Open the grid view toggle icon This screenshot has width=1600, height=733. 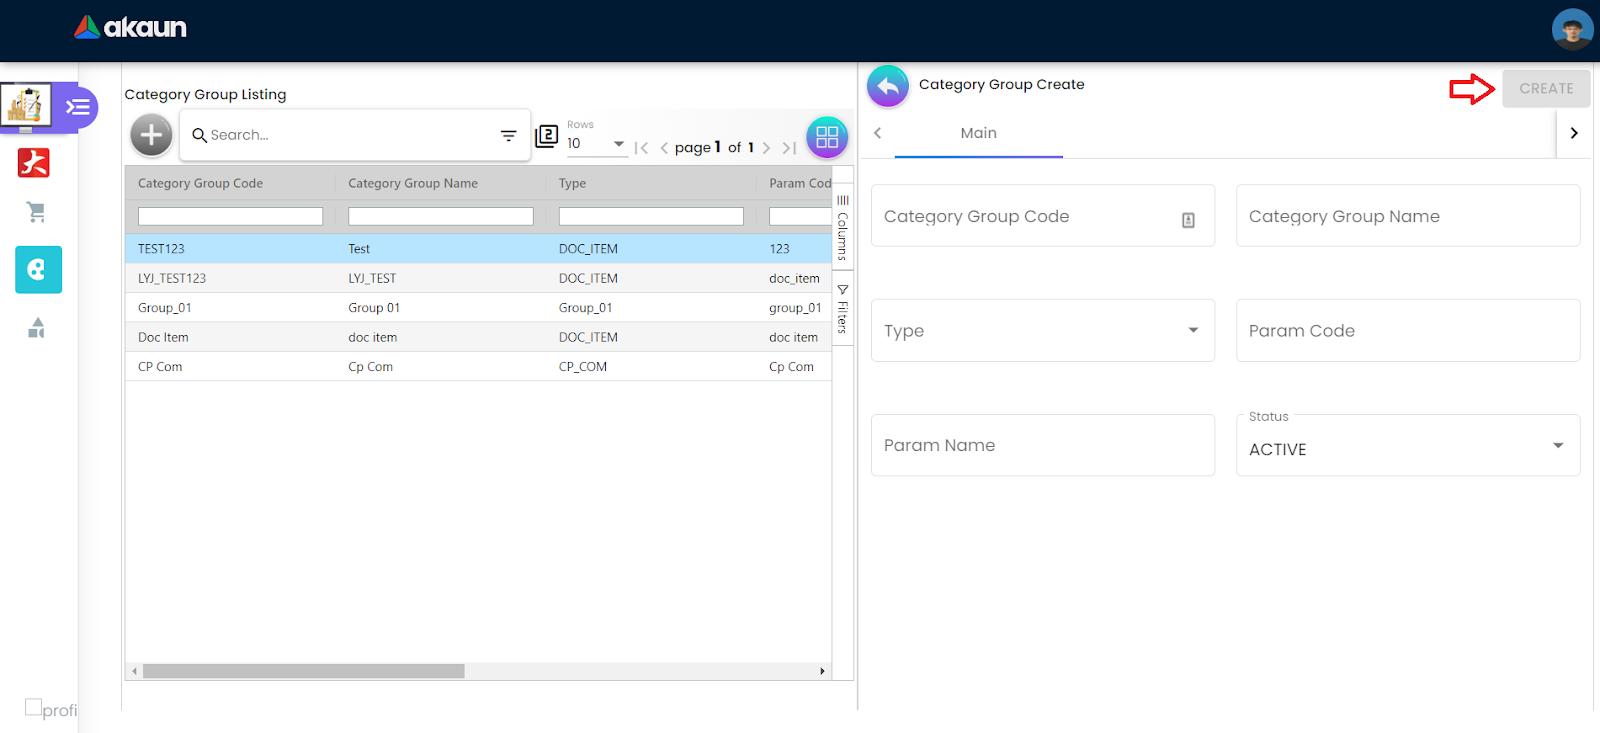pyautogui.click(x=827, y=137)
